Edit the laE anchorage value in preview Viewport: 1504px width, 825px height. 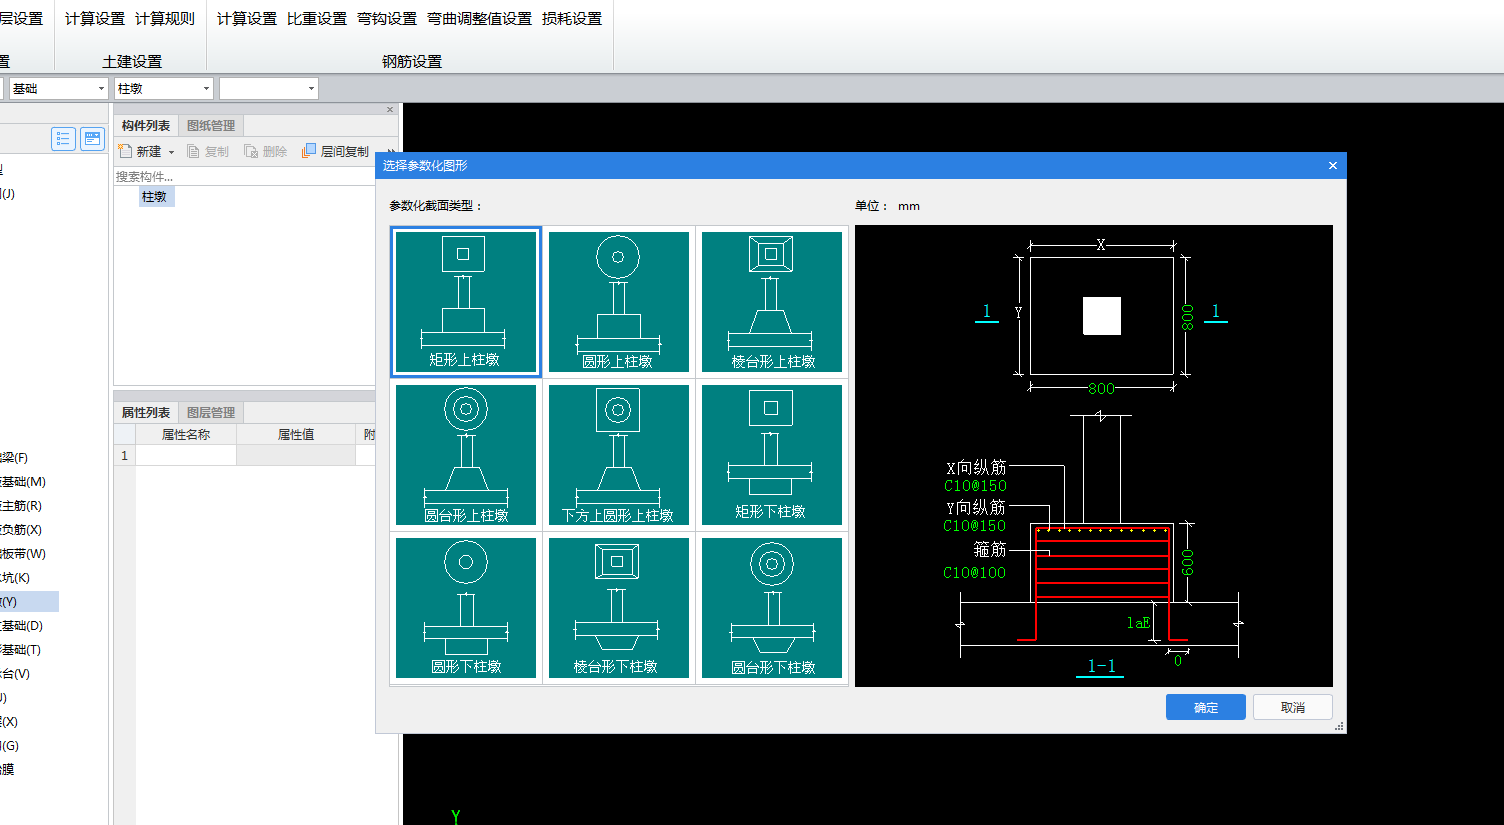1138,623
